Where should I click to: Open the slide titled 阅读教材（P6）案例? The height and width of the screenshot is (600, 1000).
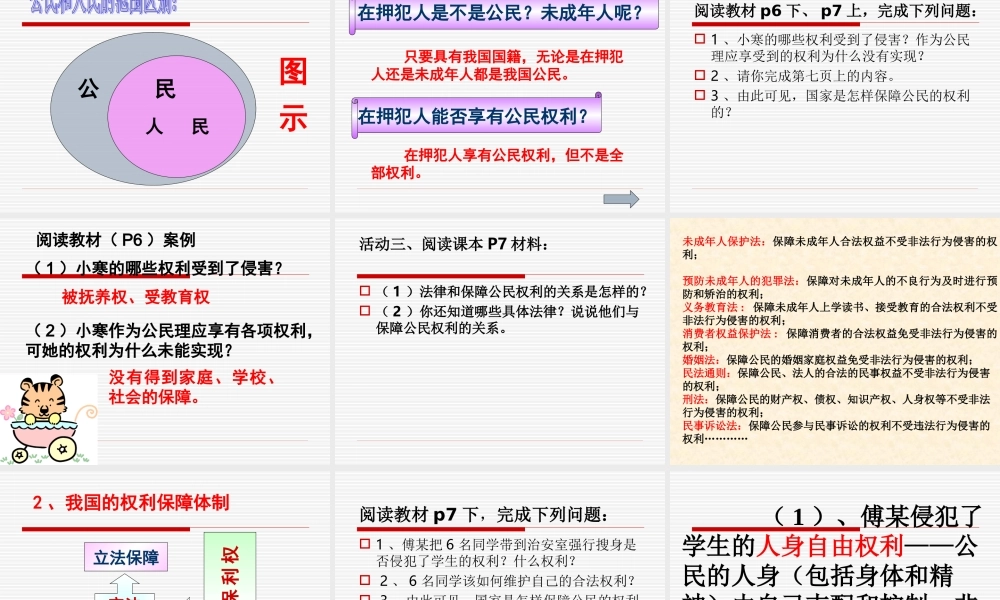[x=165, y=342]
